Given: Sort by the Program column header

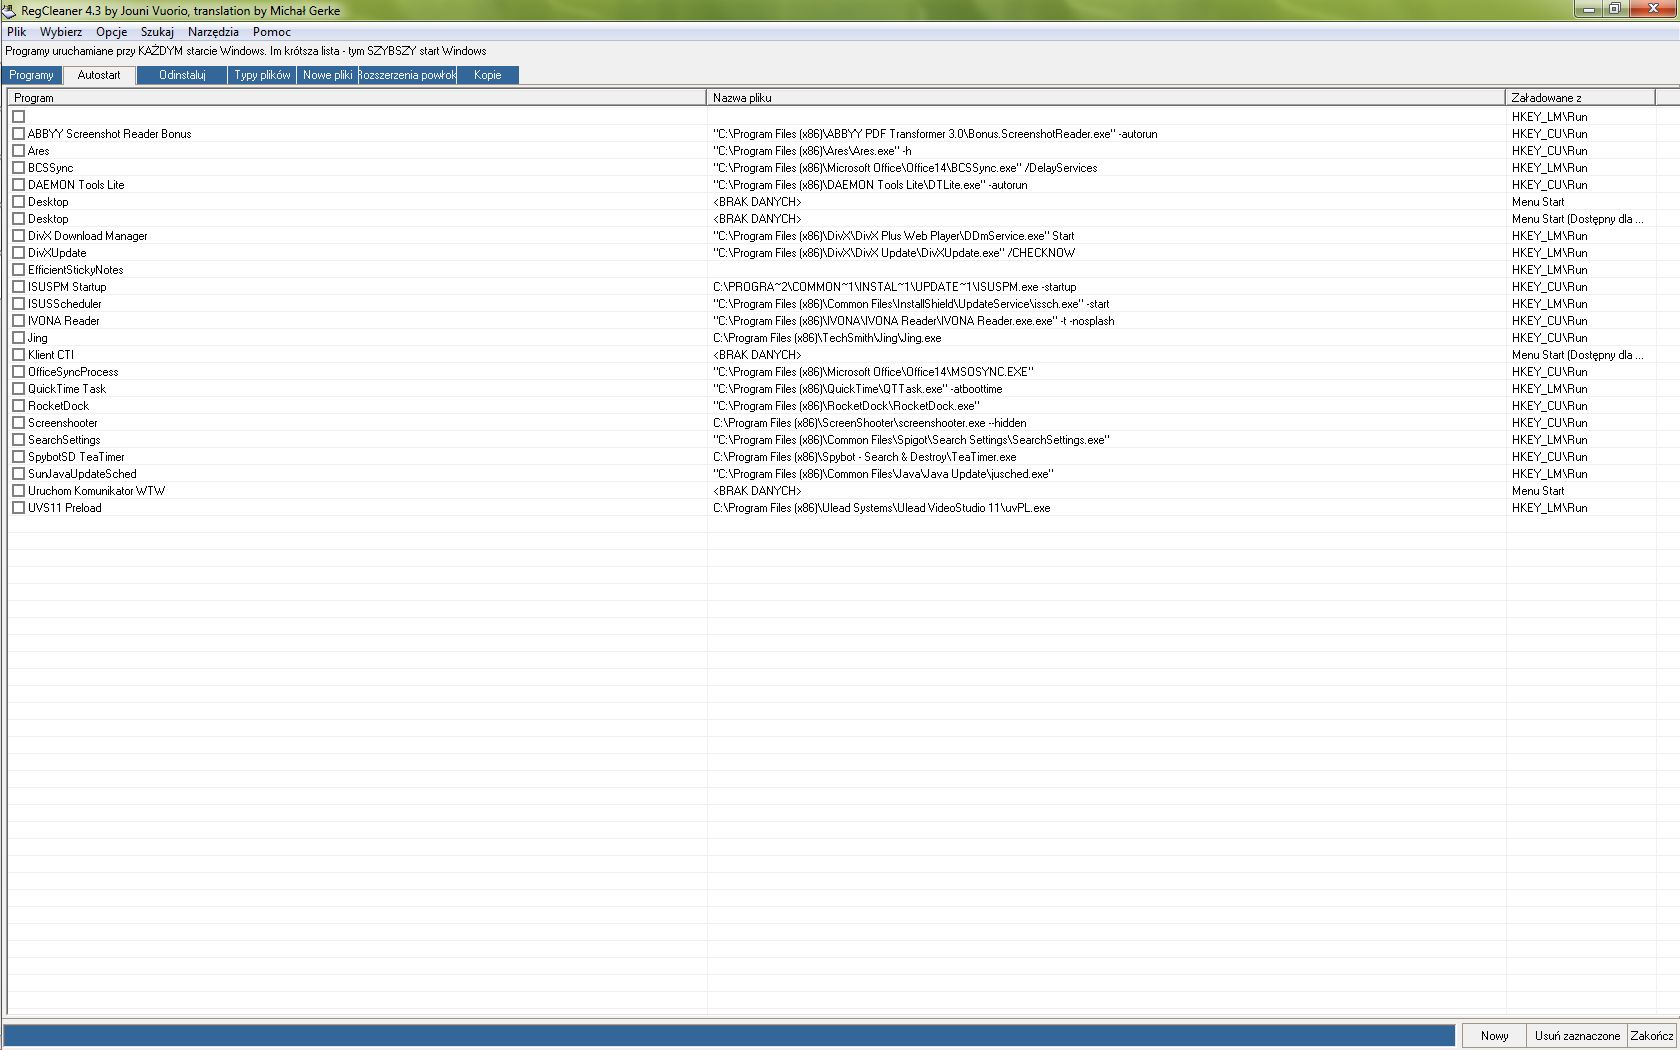Looking at the screenshot, I should coord(357,98).
